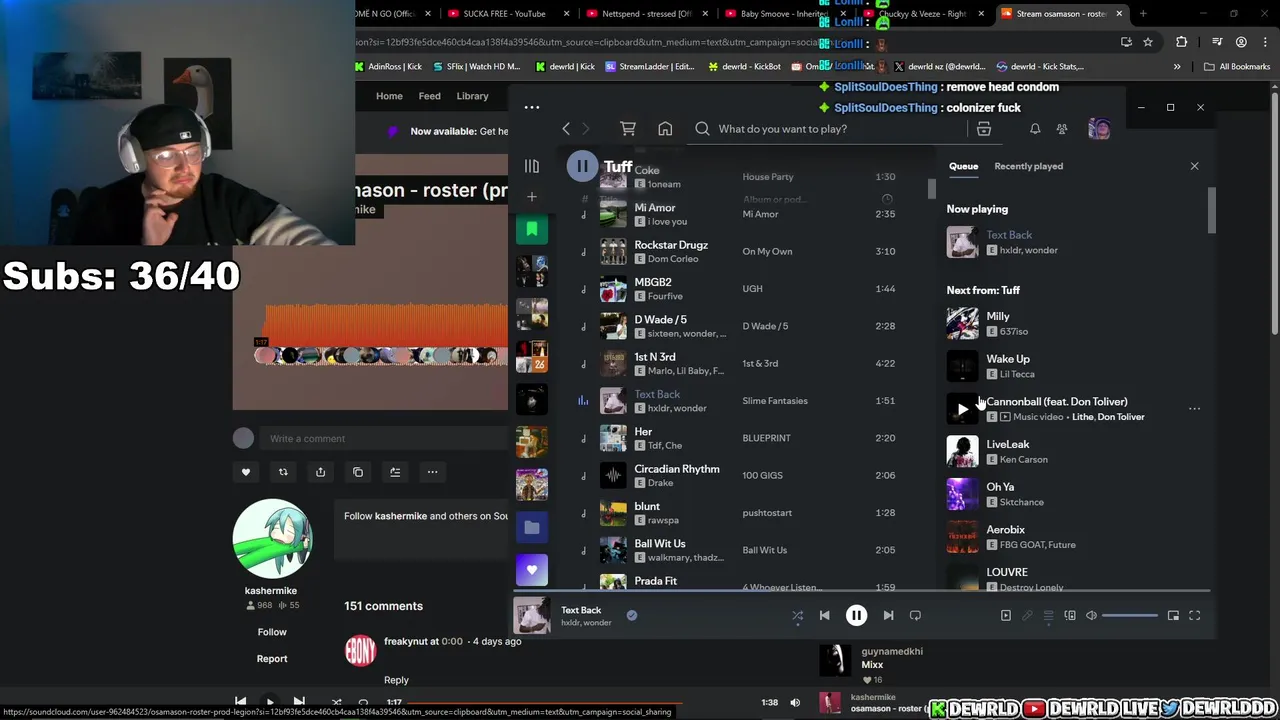Open Spotify miniplayer

(1173, 616)
